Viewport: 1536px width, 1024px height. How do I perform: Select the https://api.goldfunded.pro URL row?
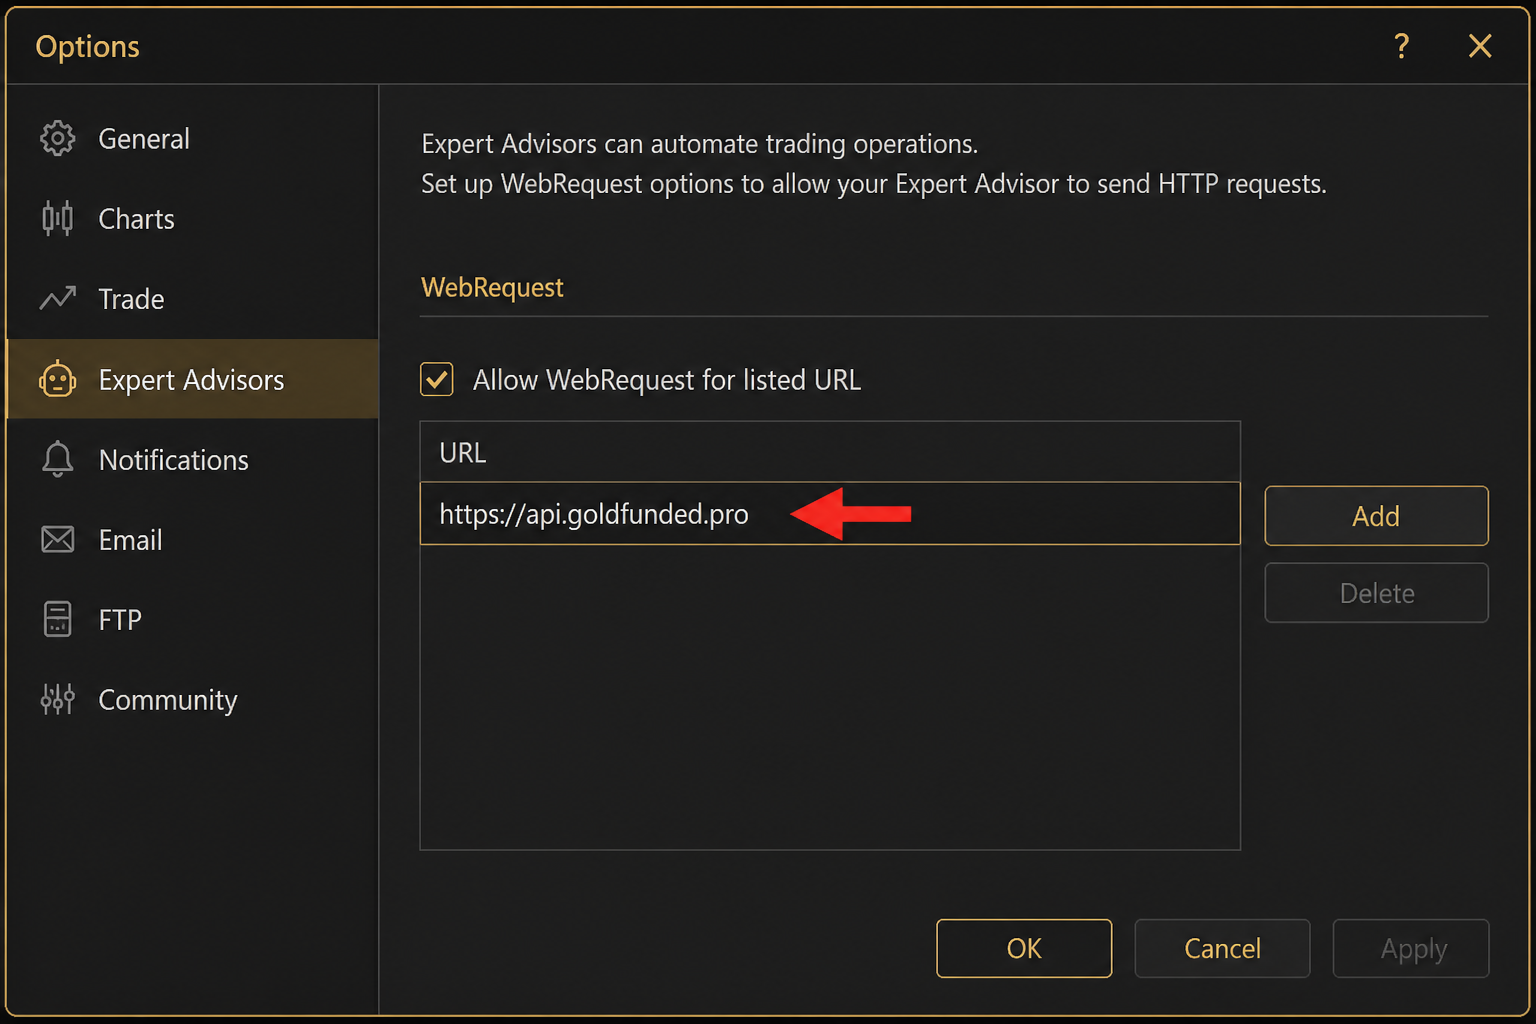point(830,514)
